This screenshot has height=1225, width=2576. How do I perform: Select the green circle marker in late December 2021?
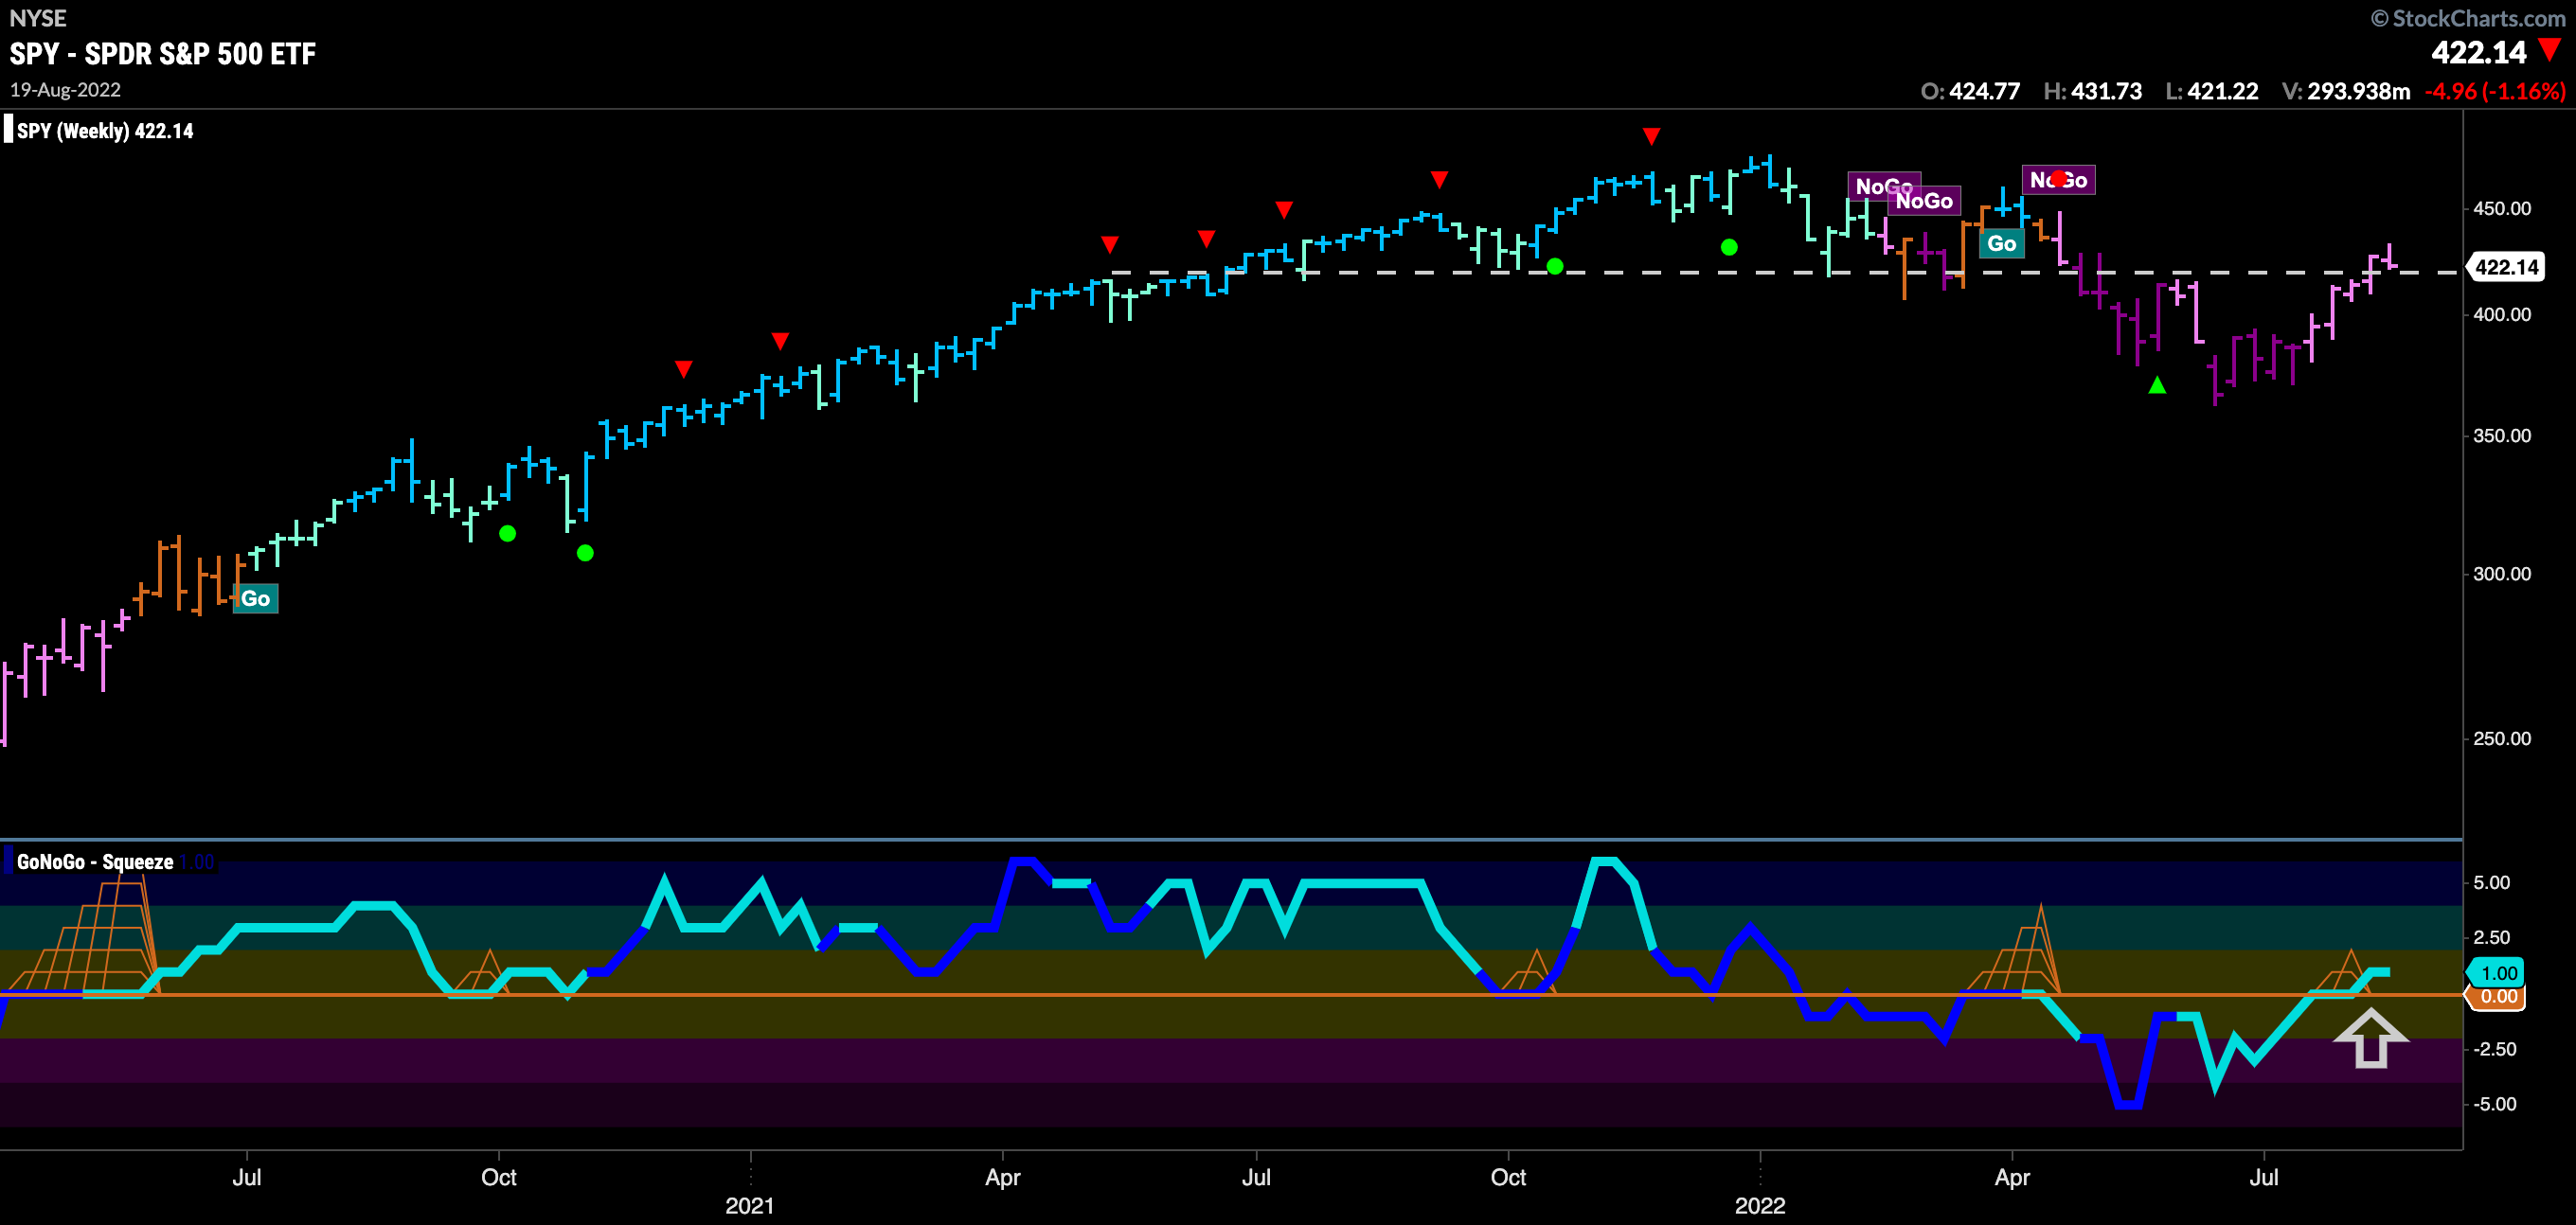coord(1729,246)
